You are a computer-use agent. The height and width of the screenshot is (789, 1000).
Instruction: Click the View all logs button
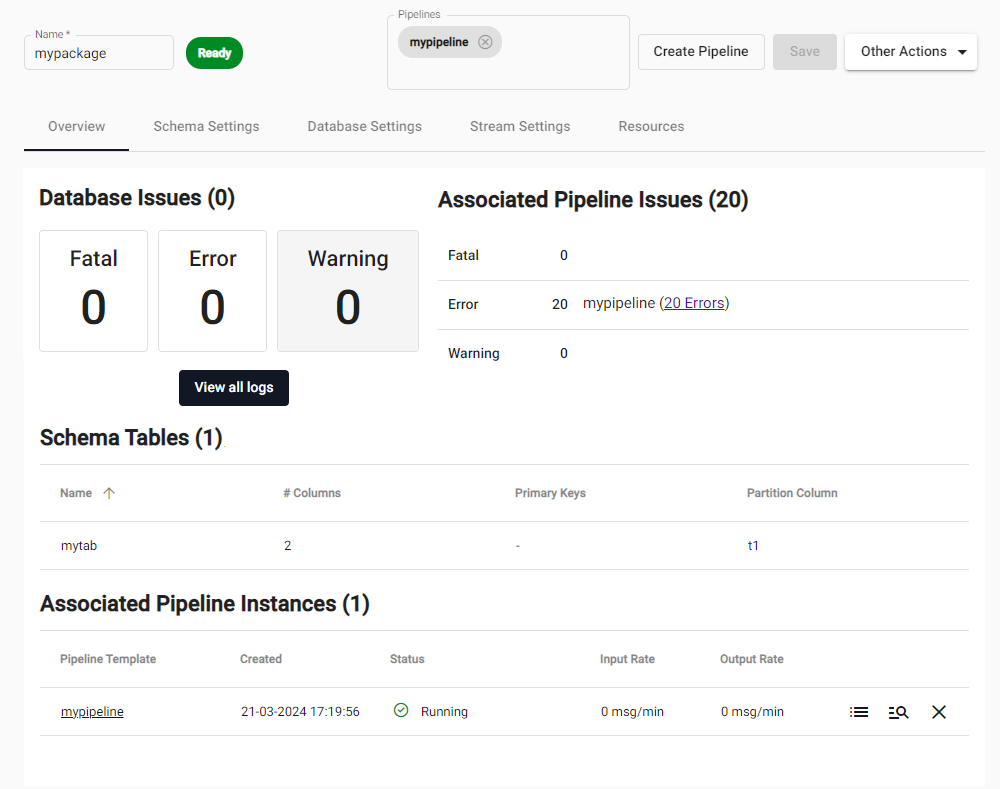click(x=234, y=388)
